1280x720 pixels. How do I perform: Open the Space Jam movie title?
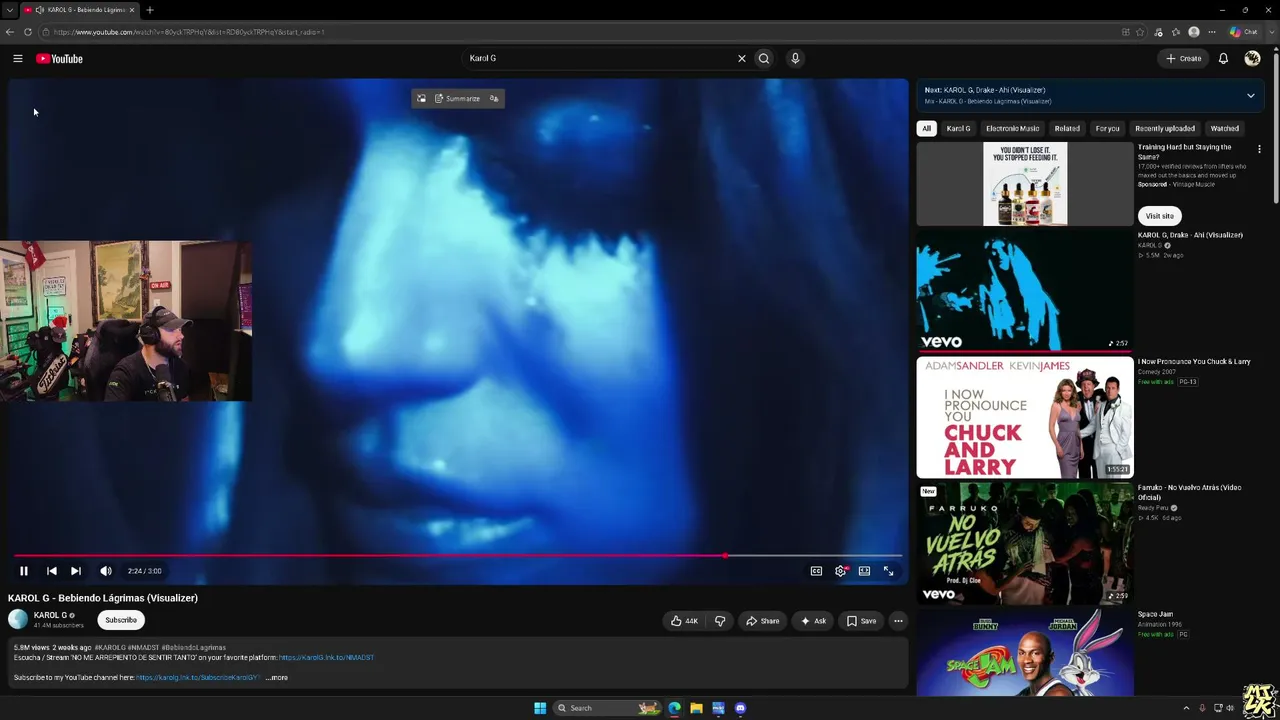[x=1155, y=614]
